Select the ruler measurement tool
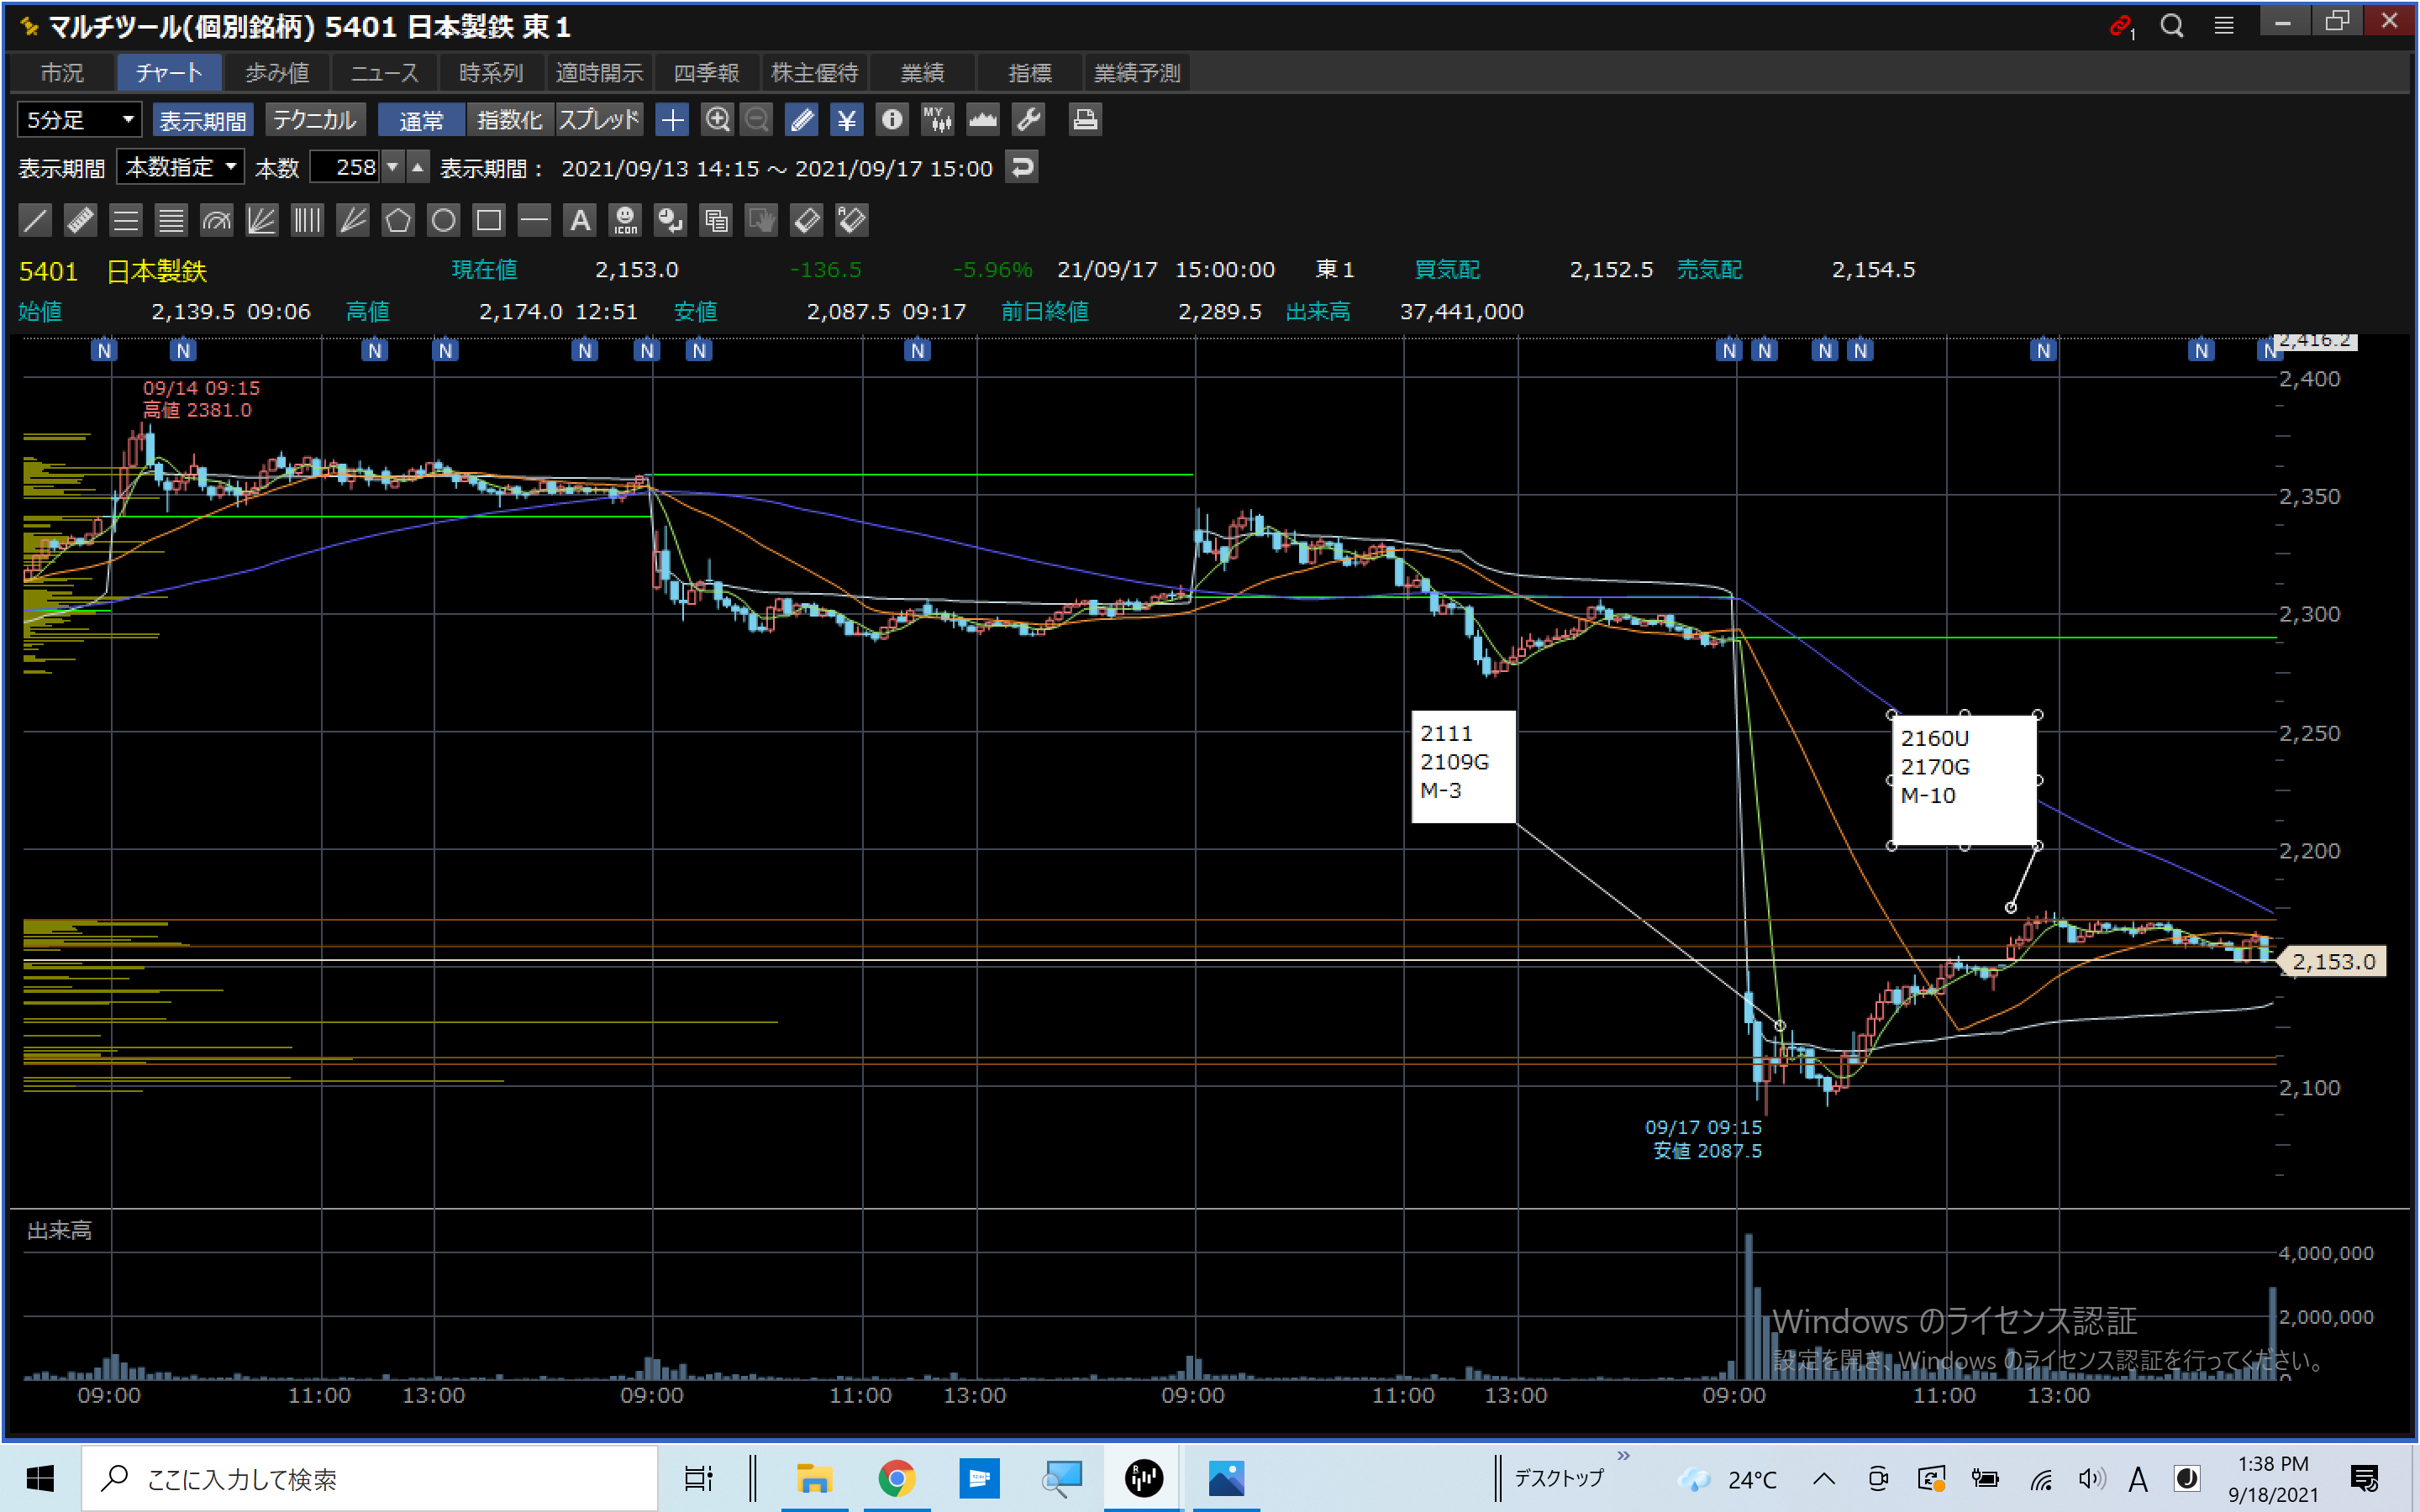This screenshot has width=2420, height=1512. click(x=80, y=220)
